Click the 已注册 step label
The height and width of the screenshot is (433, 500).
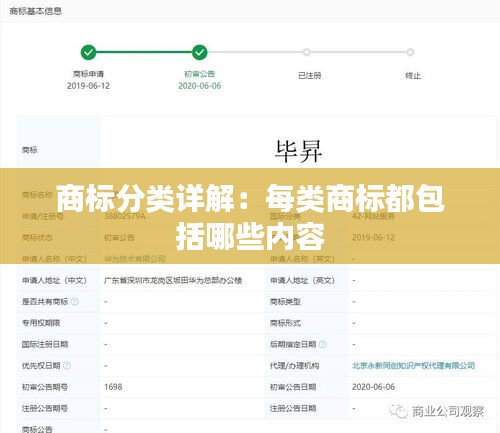point(310,76)
